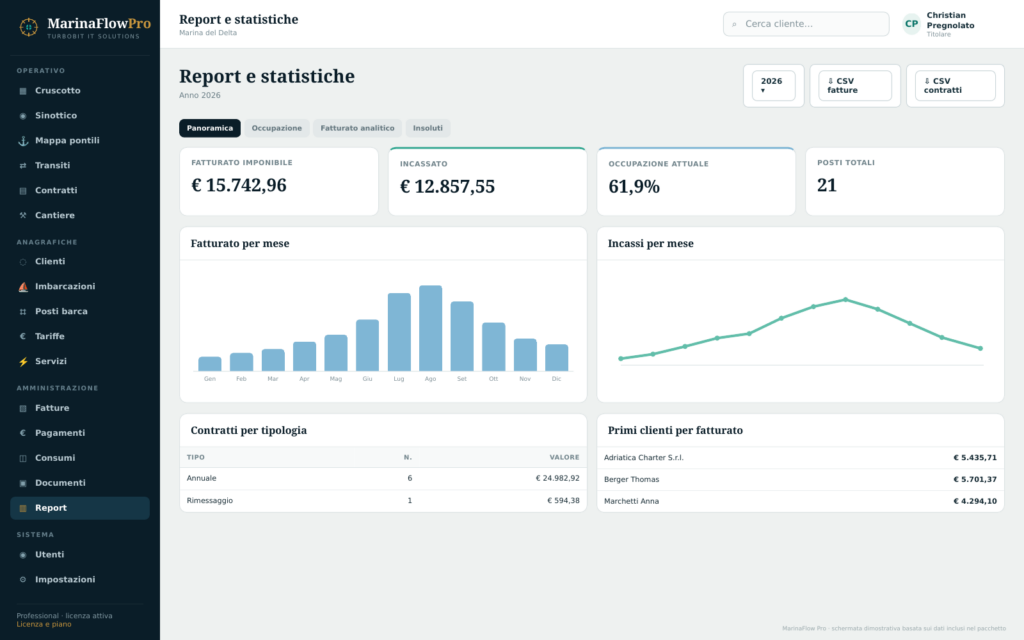Click the Occupazione attuale 61,9% value
The height and width of the screenshot is (640, 1024).
click(634, 187)
